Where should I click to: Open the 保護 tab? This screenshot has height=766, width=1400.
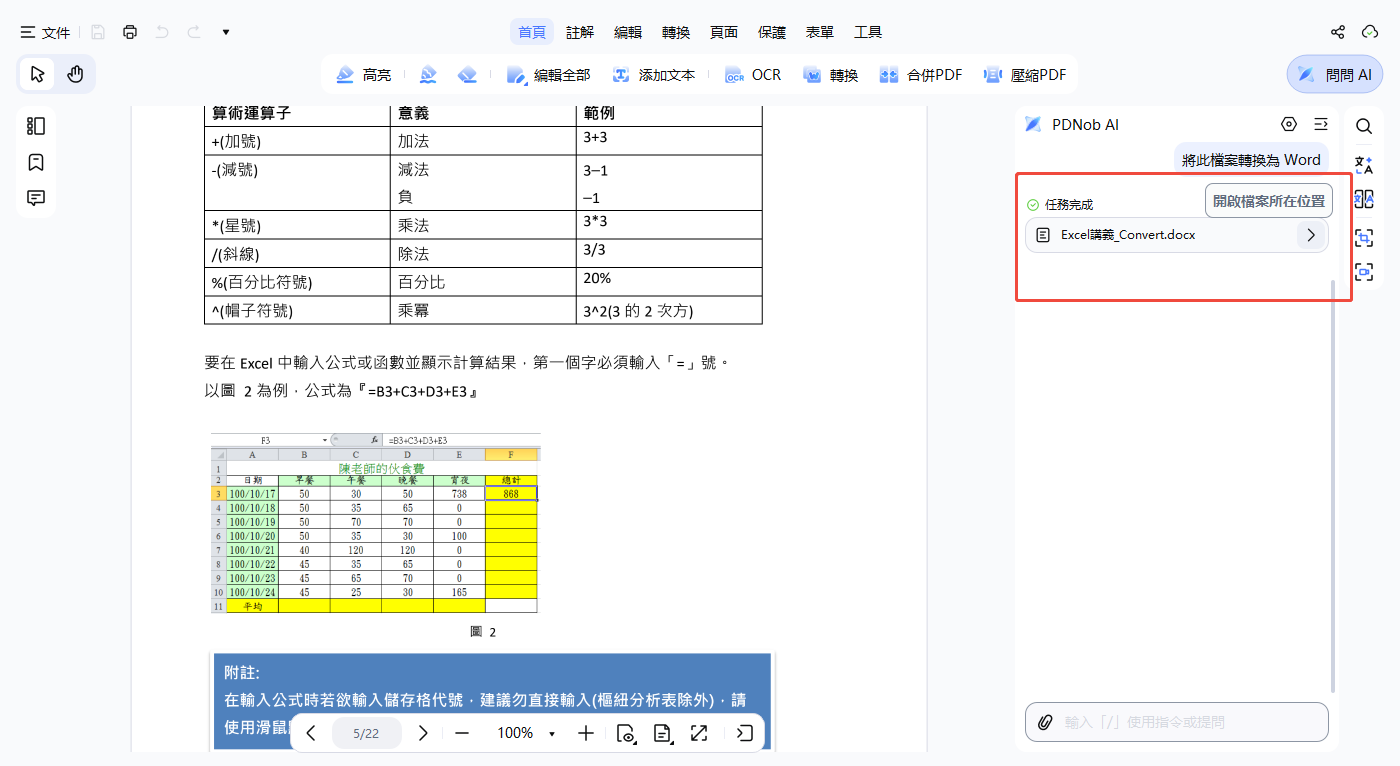[x=772, y=32]
